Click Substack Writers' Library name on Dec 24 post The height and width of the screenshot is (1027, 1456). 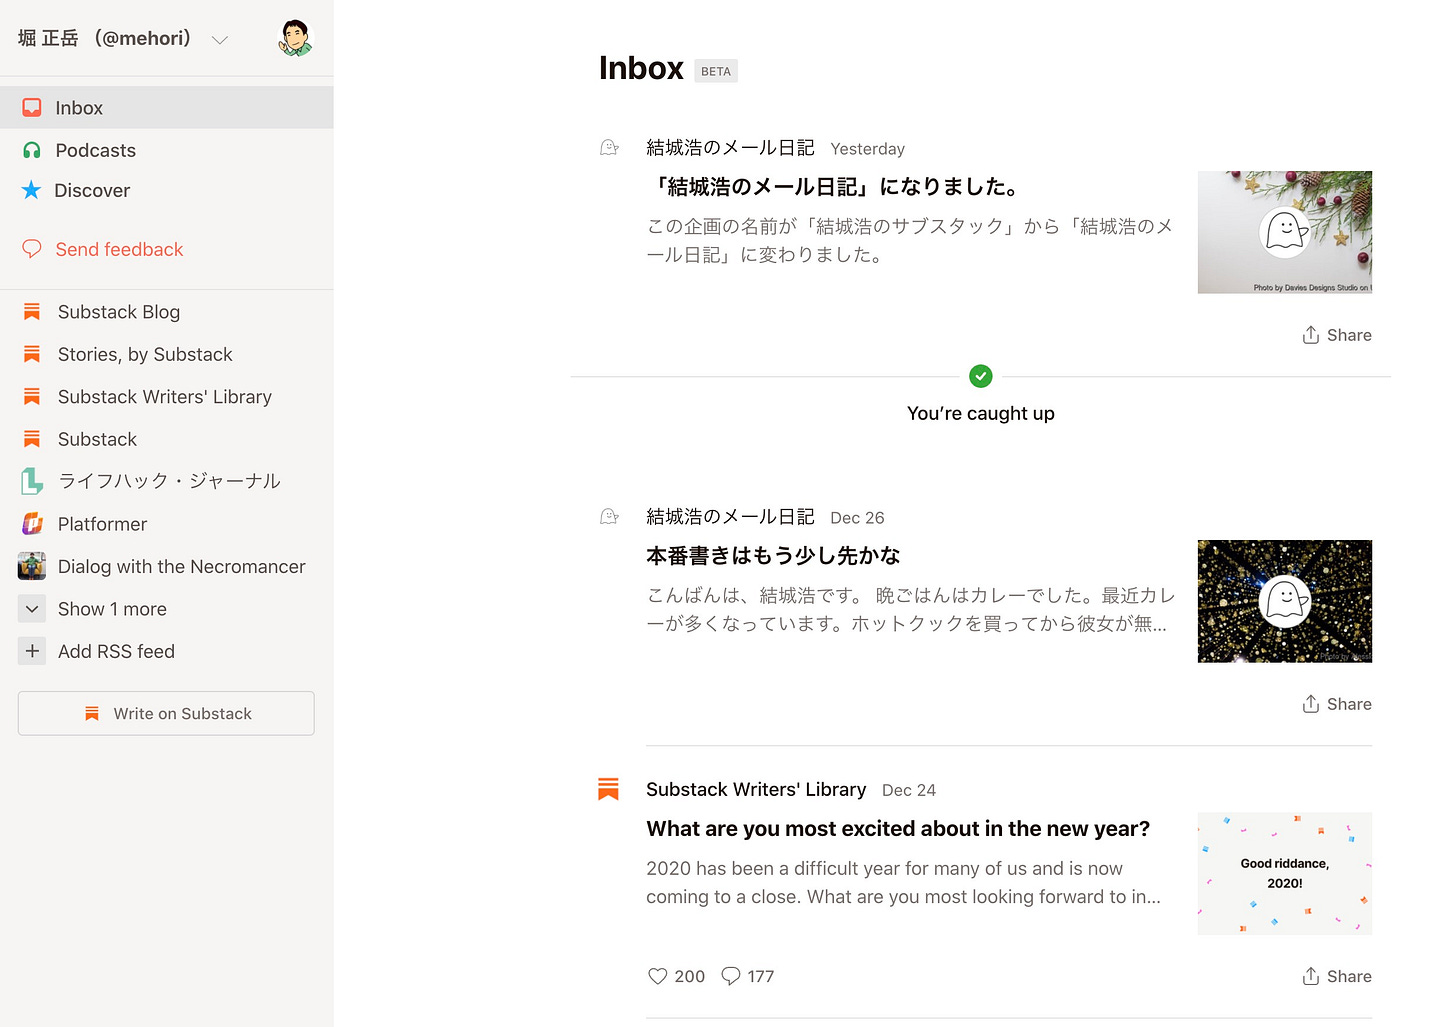[756, 789]
